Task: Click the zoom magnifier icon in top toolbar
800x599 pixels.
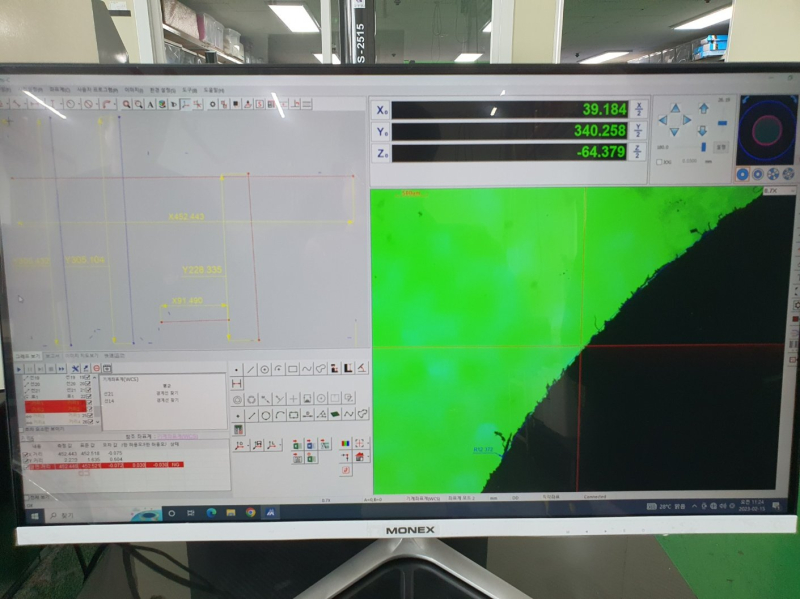Action: 127,103
